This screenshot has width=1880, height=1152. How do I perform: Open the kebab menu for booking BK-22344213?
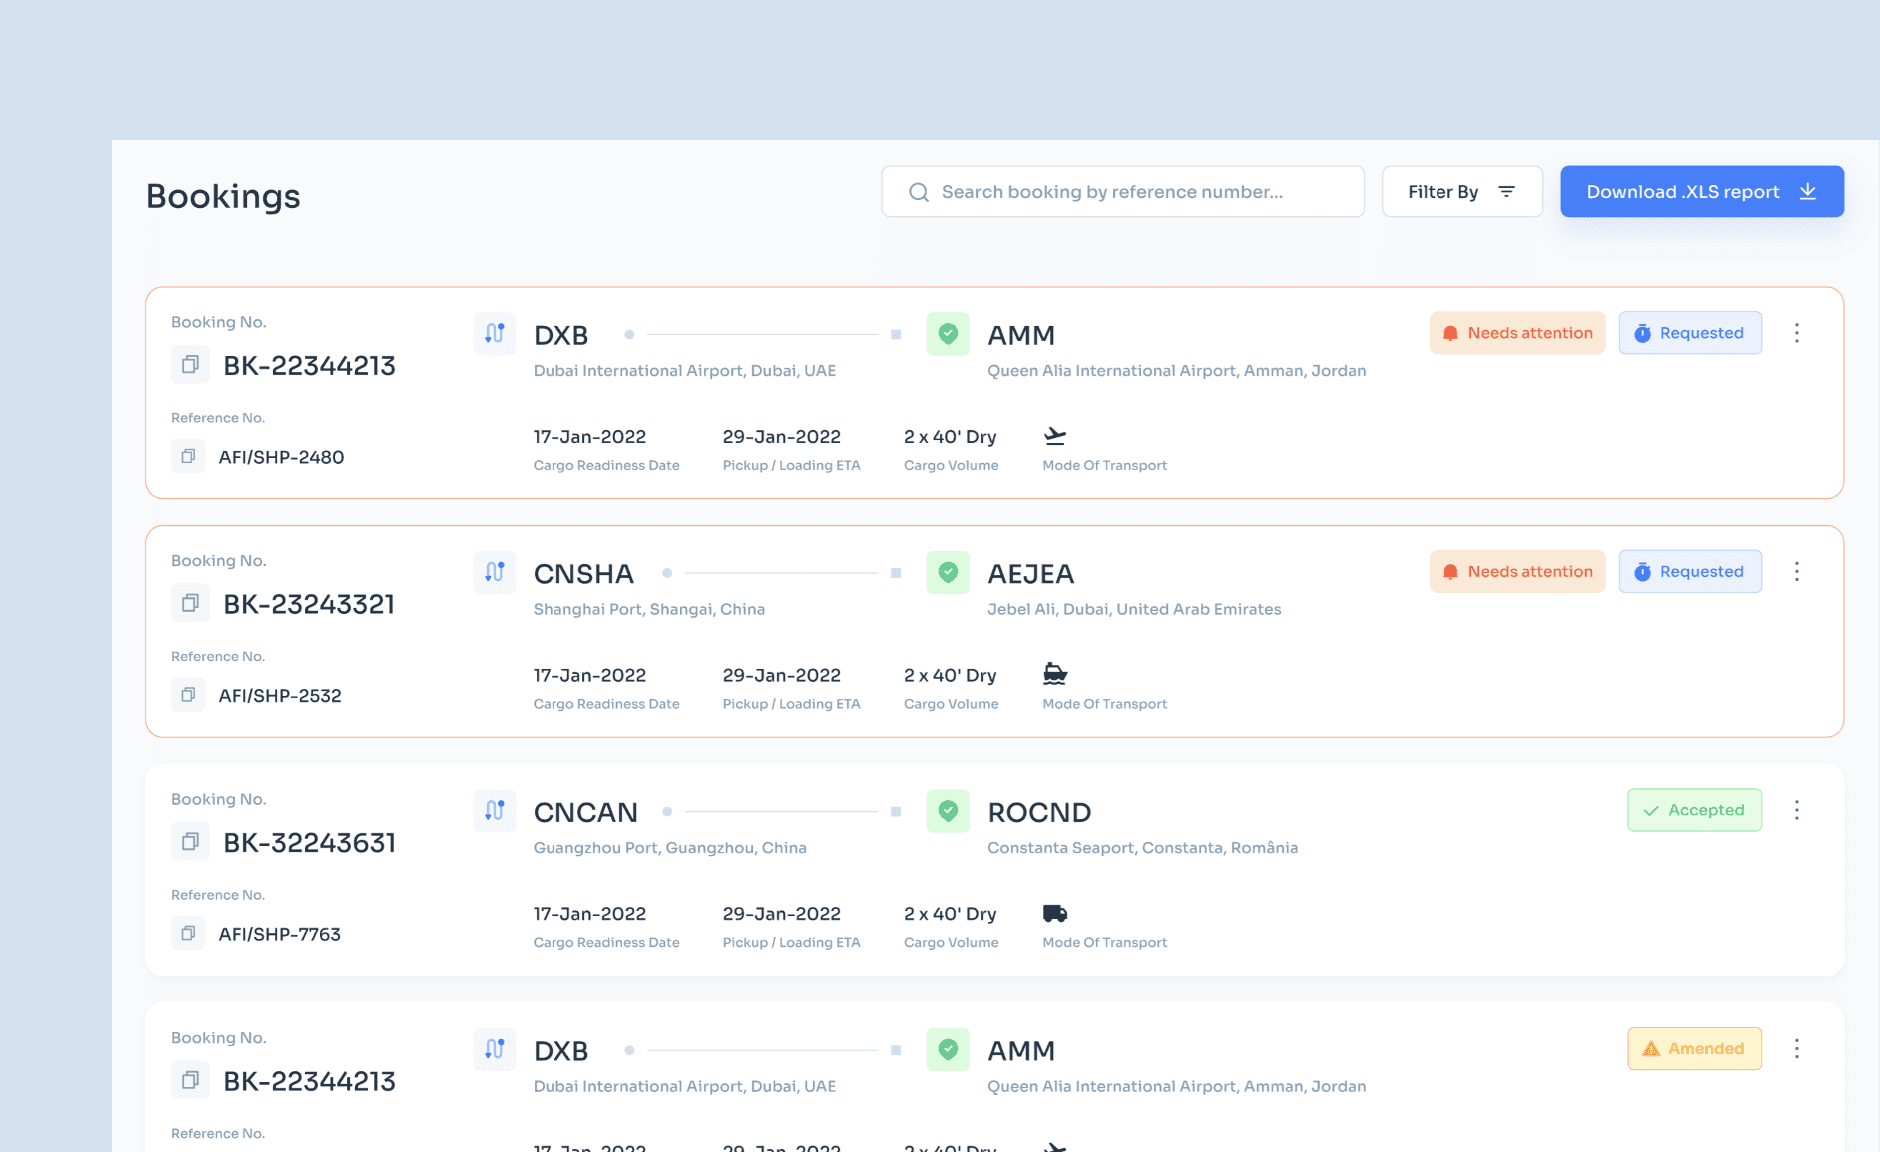[1797, 333]
